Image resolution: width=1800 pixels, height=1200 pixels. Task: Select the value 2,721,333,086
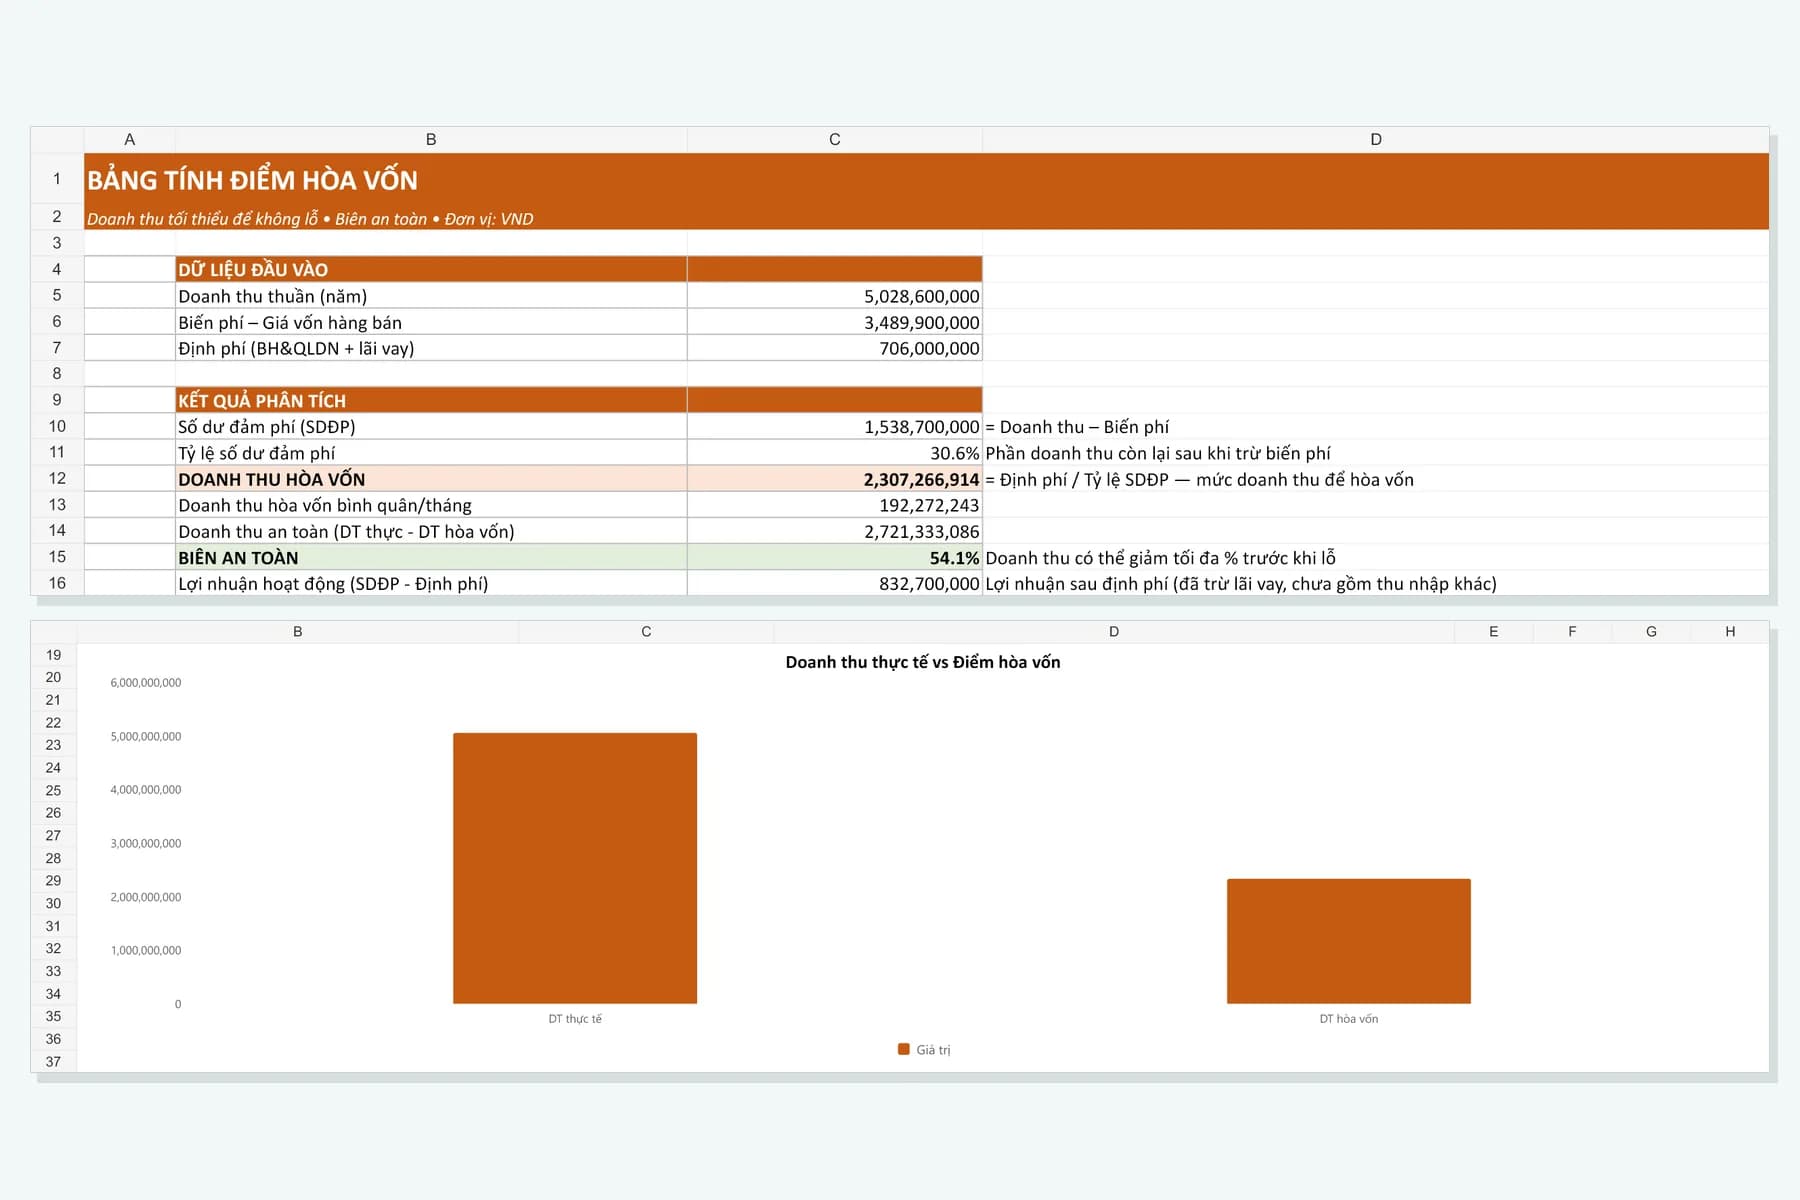click(x=834, y=531)
